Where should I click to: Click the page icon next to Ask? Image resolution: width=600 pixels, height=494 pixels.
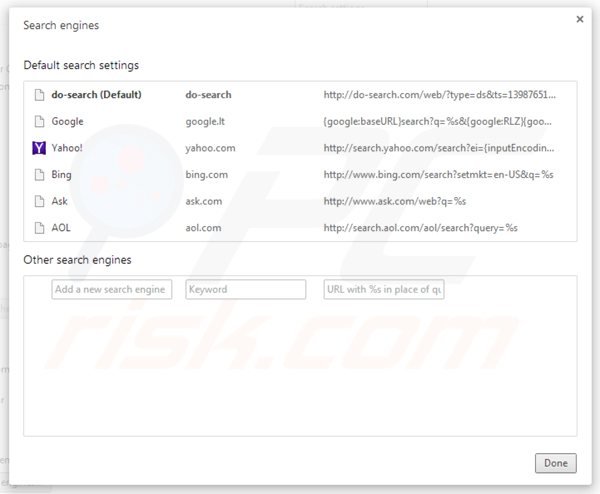point(39,201)
